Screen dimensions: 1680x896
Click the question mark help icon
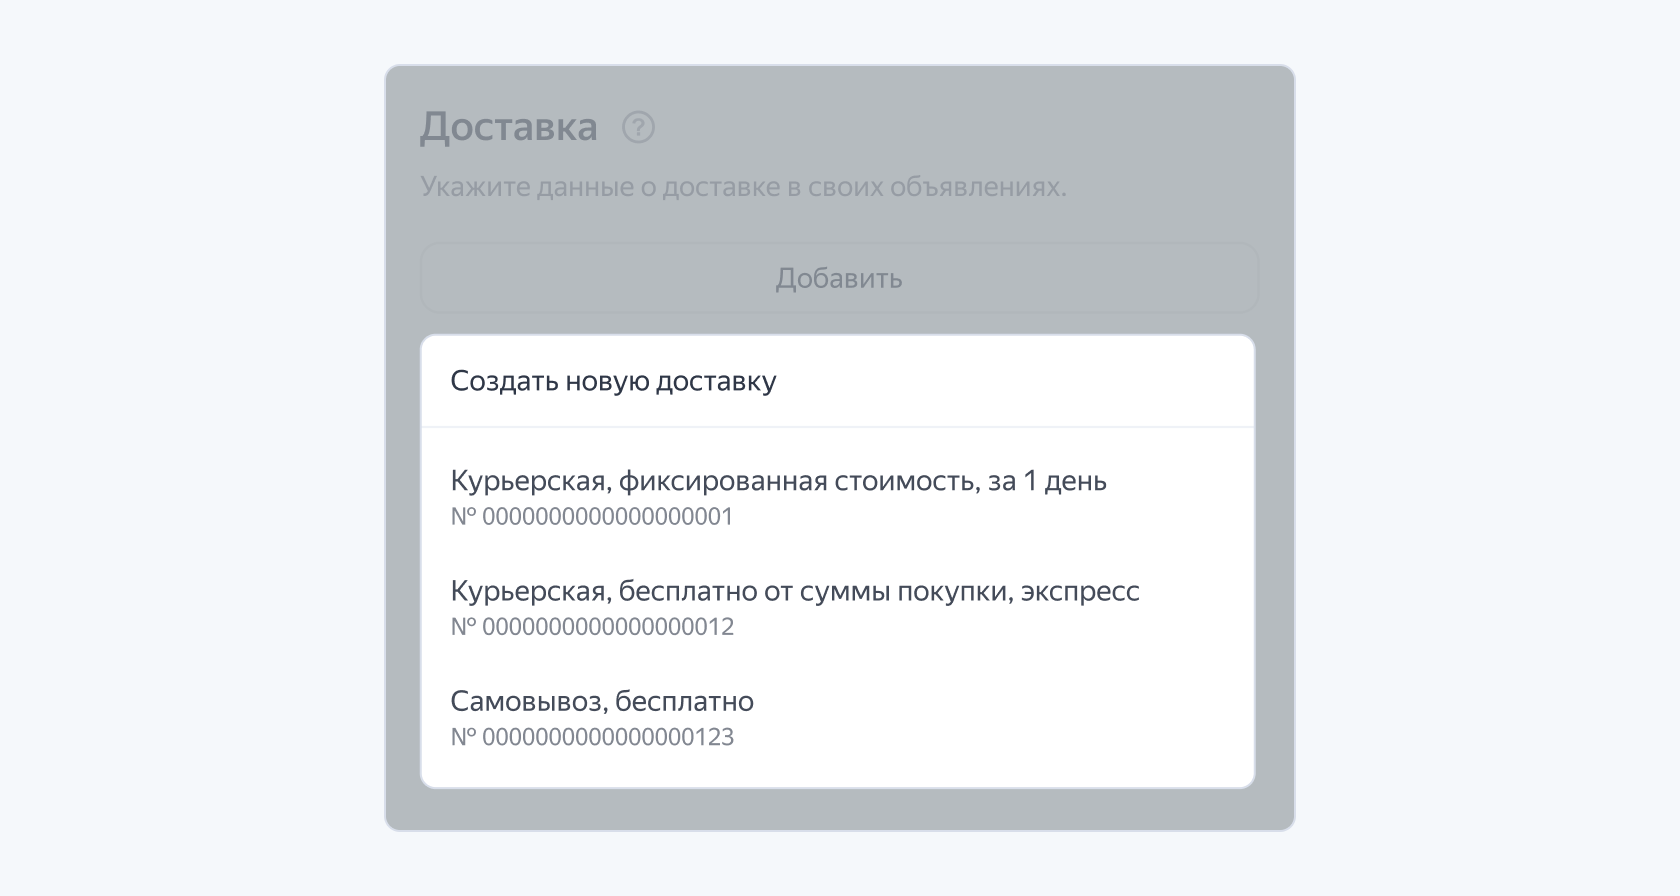point(638,128)
